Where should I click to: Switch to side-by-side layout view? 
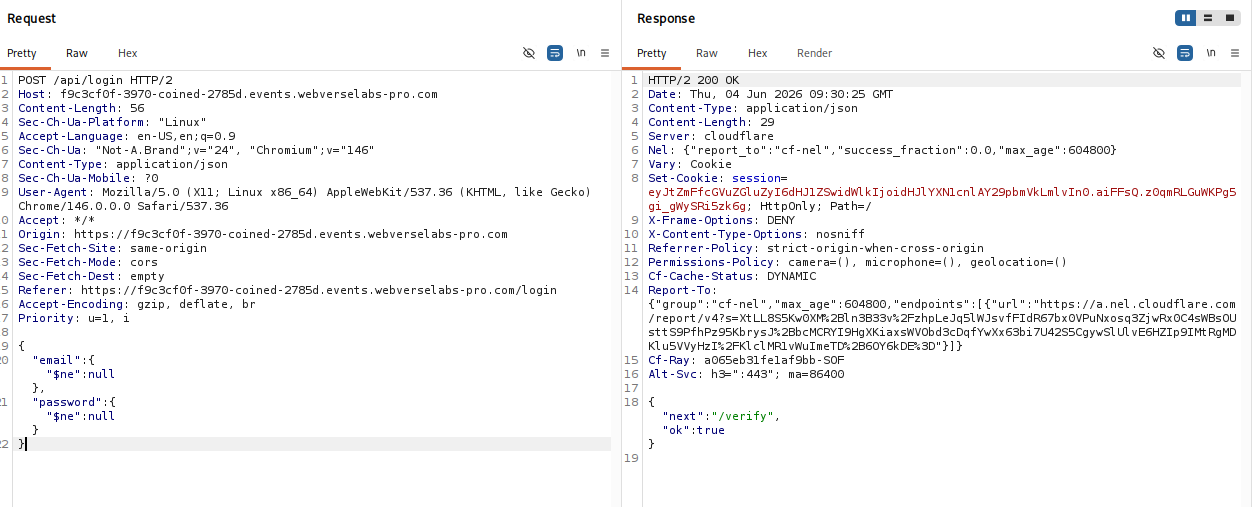point(1186,18)
